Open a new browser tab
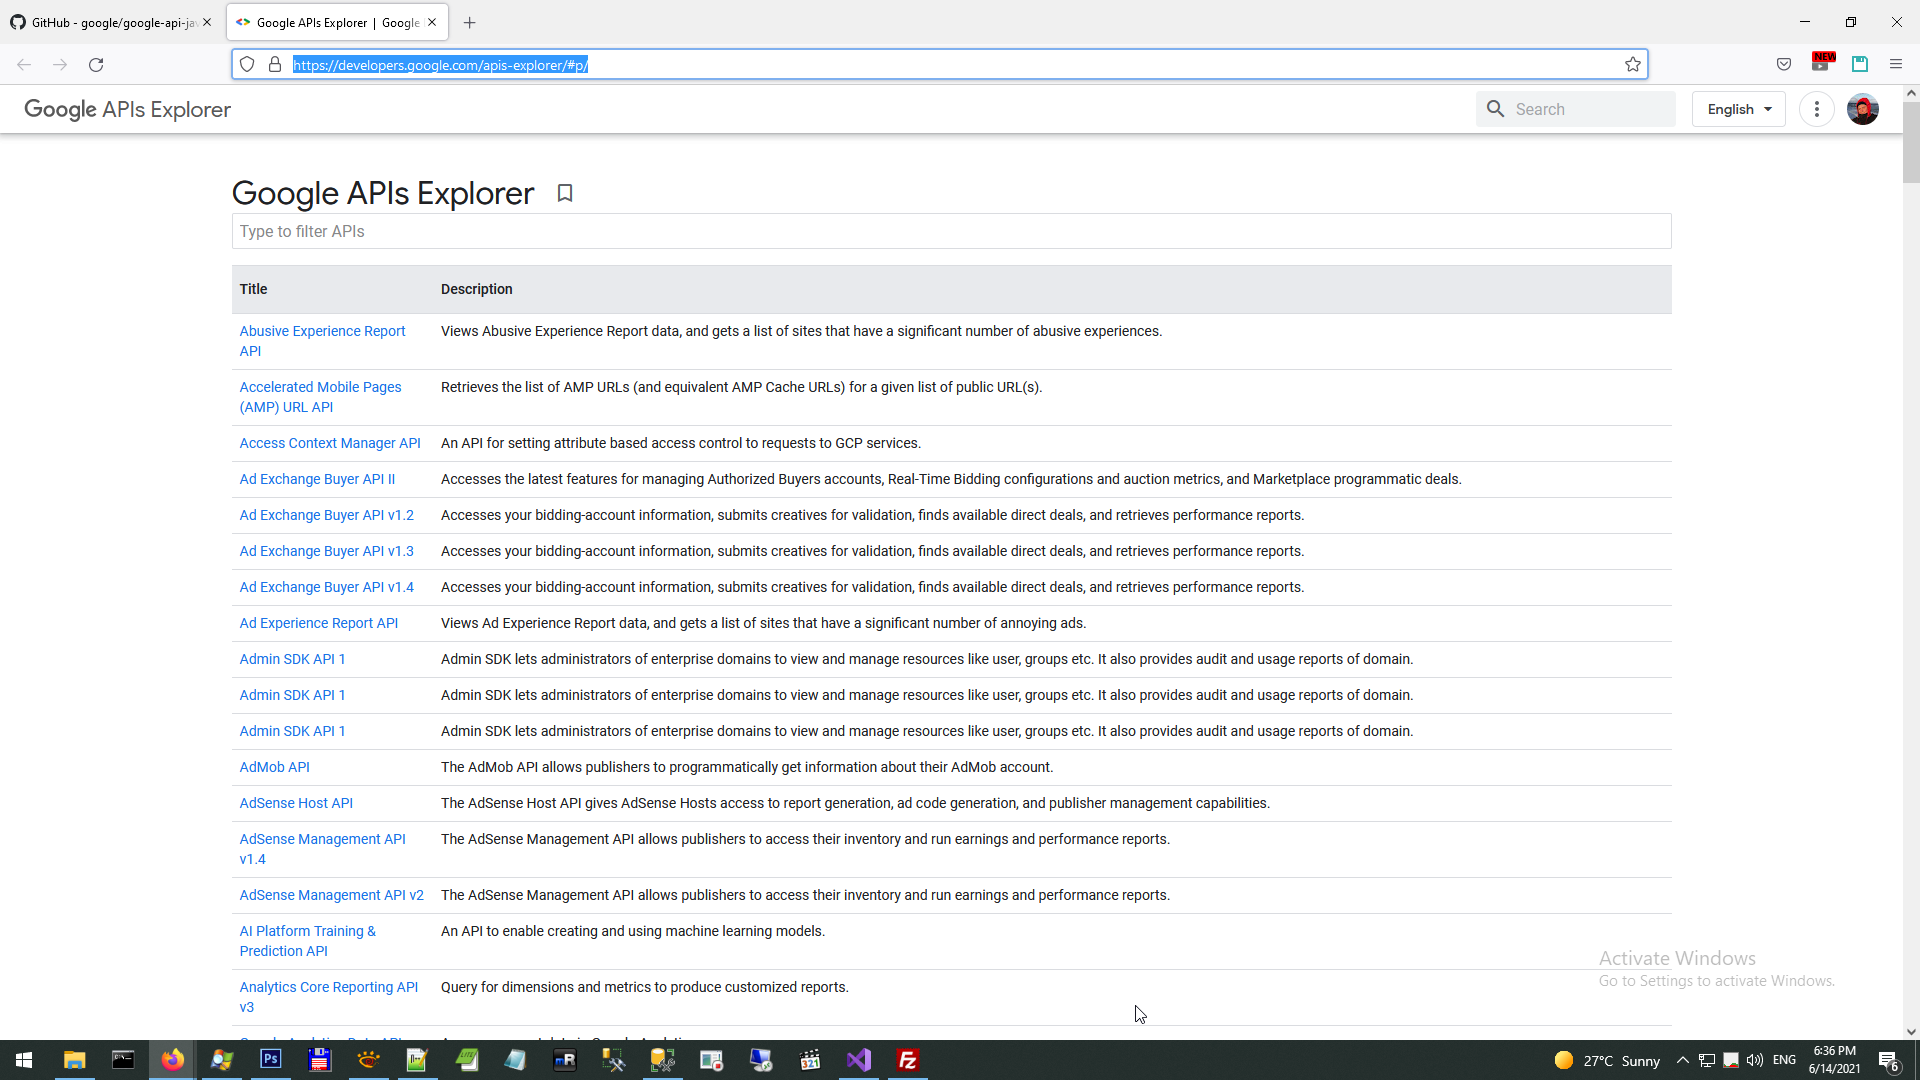The width and height of the screenshot is (1920, 1080). coord(470,22)
